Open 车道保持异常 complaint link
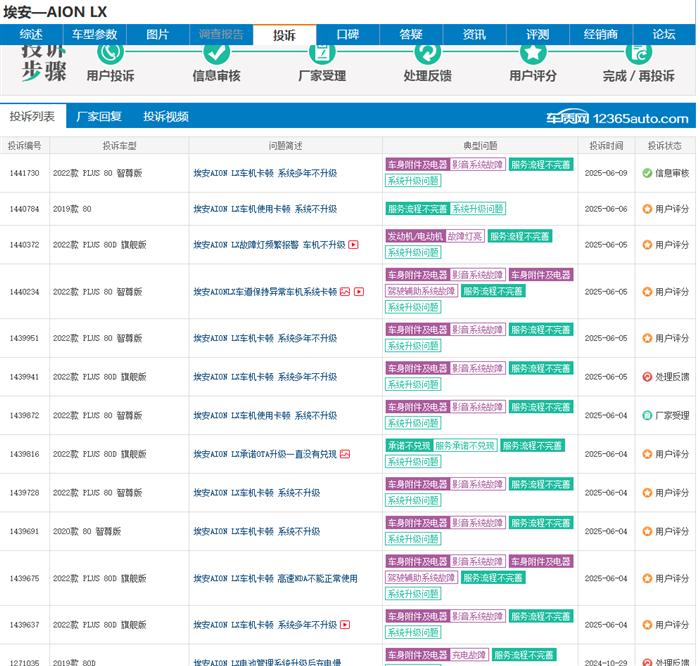The width and height of the screenshot is (700, 666). 265,291
